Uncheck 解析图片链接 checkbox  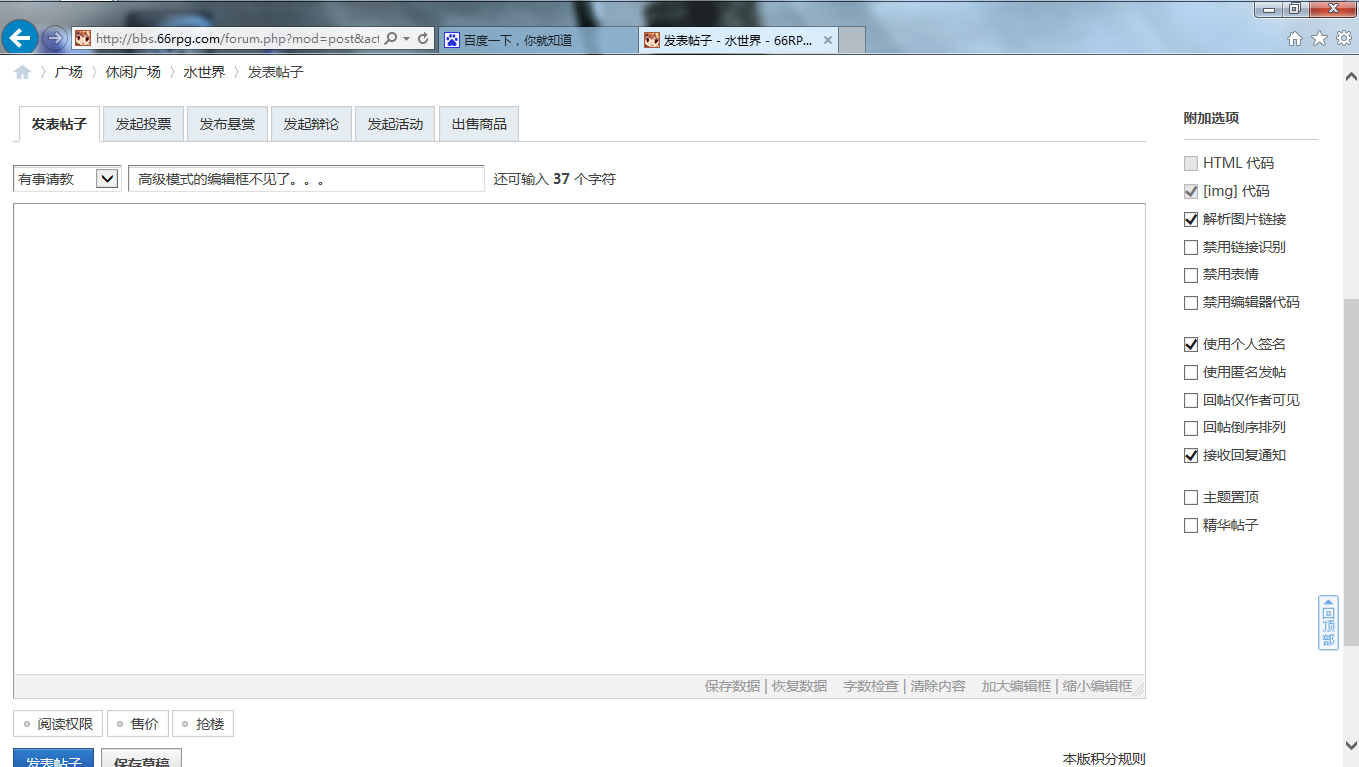click(x=1190, y=219)
